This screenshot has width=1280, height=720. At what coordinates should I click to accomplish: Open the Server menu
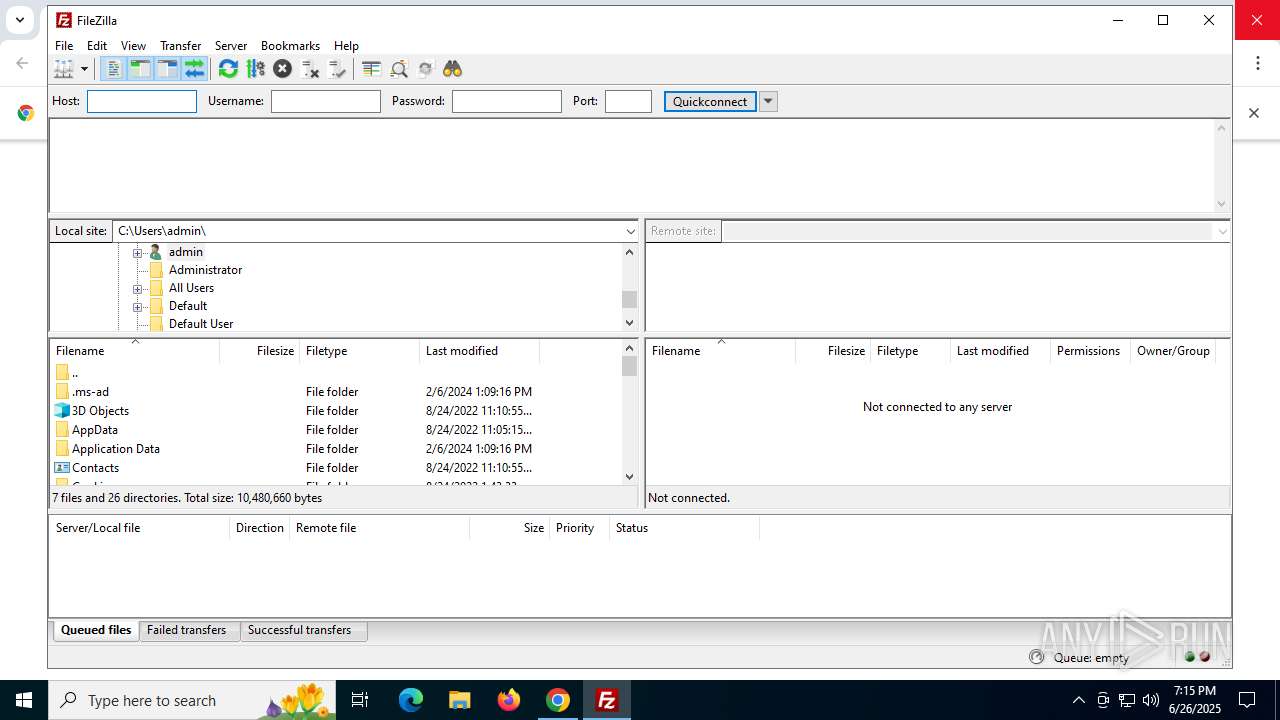coord(231,46)
